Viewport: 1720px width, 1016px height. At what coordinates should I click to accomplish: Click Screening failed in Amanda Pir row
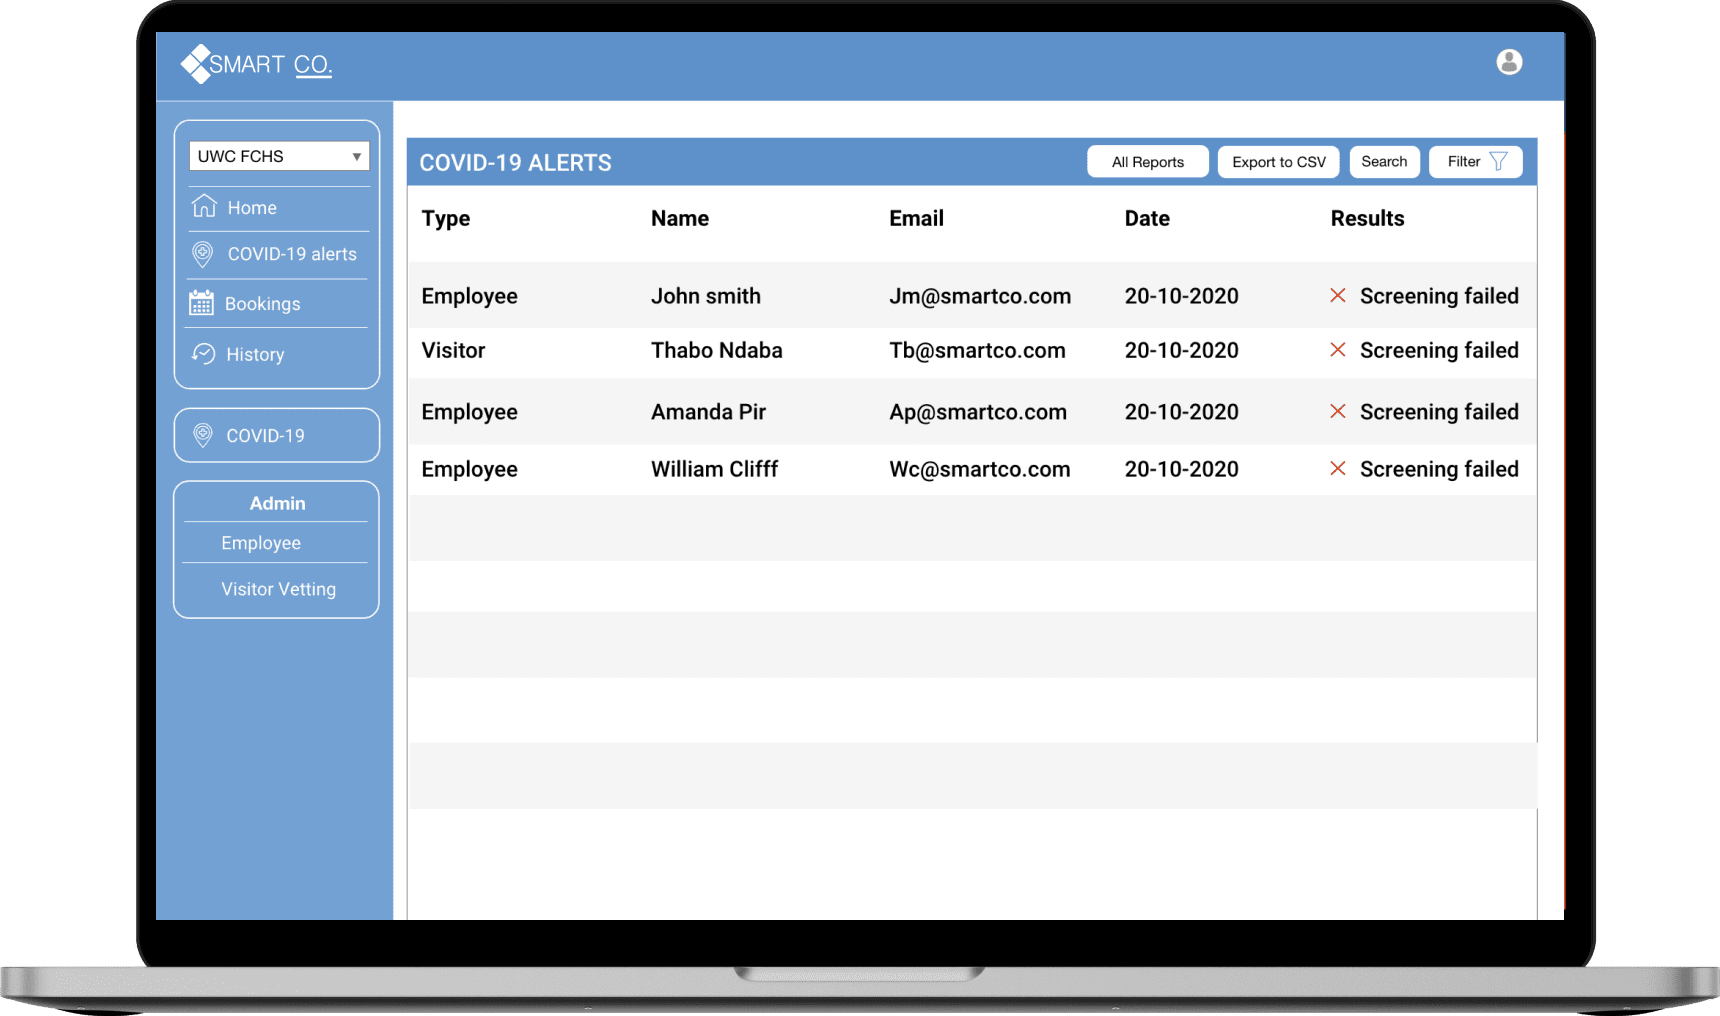[x=1439, y=412]
